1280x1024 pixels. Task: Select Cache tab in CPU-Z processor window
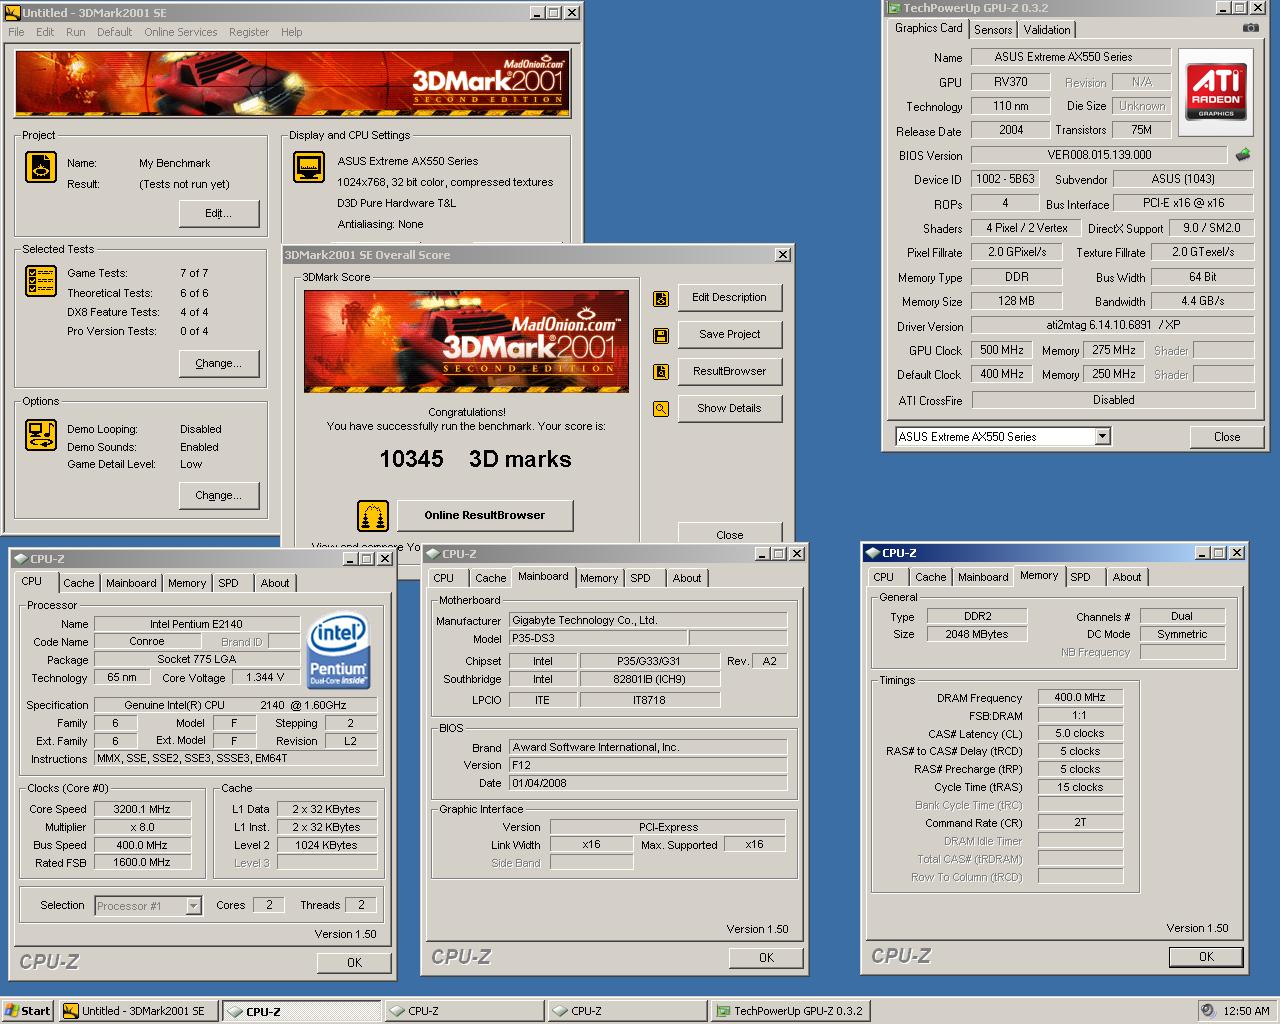point(79,583)
